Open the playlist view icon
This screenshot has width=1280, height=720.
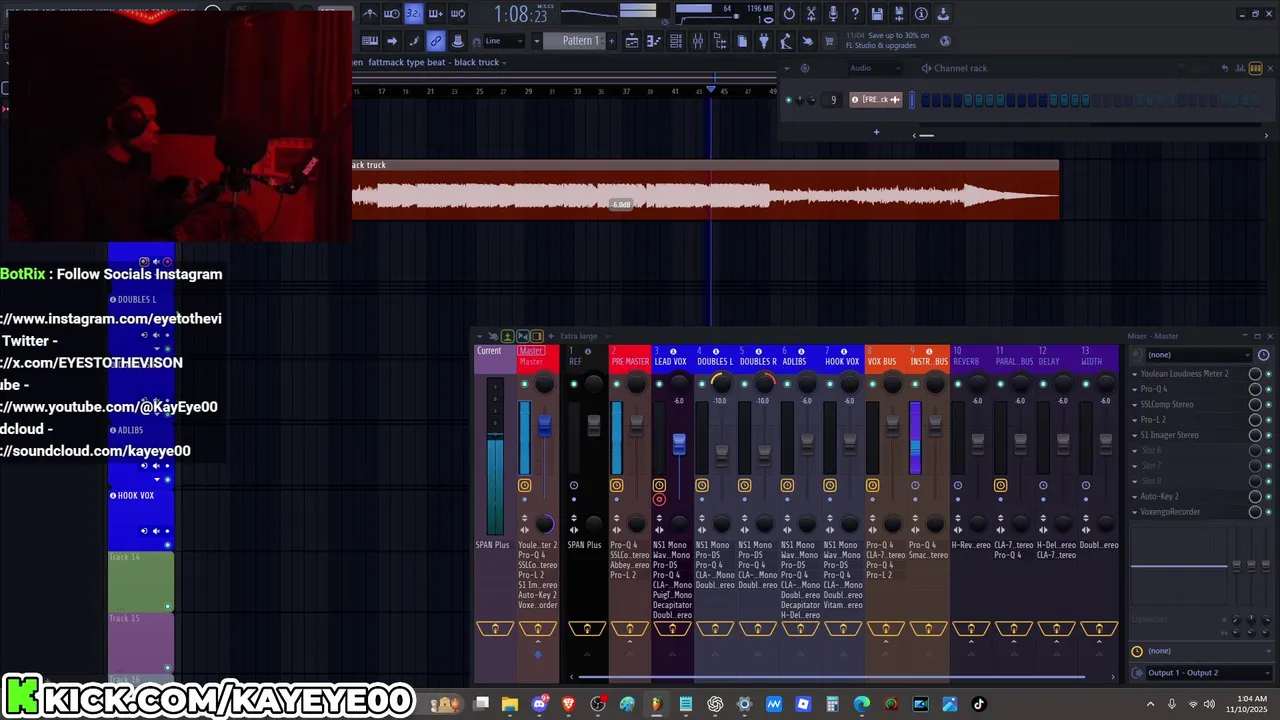[632, 41]
